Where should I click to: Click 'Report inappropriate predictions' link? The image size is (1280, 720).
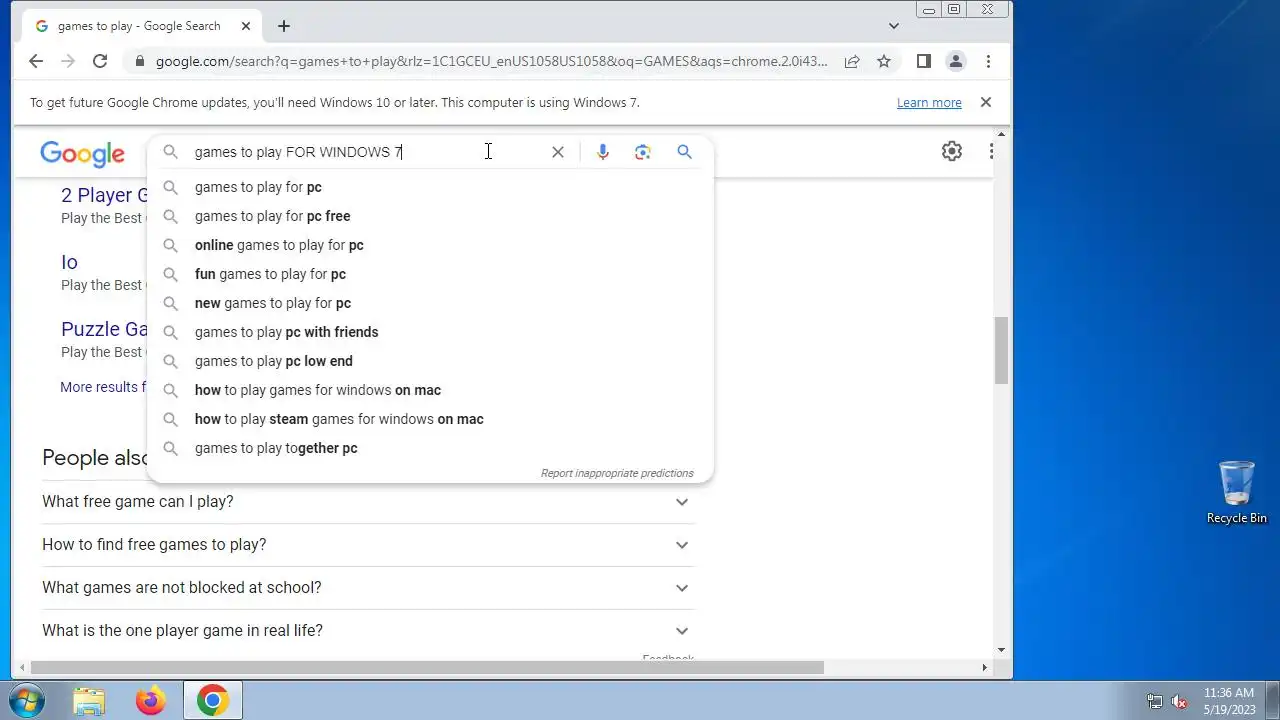[617, 473]
